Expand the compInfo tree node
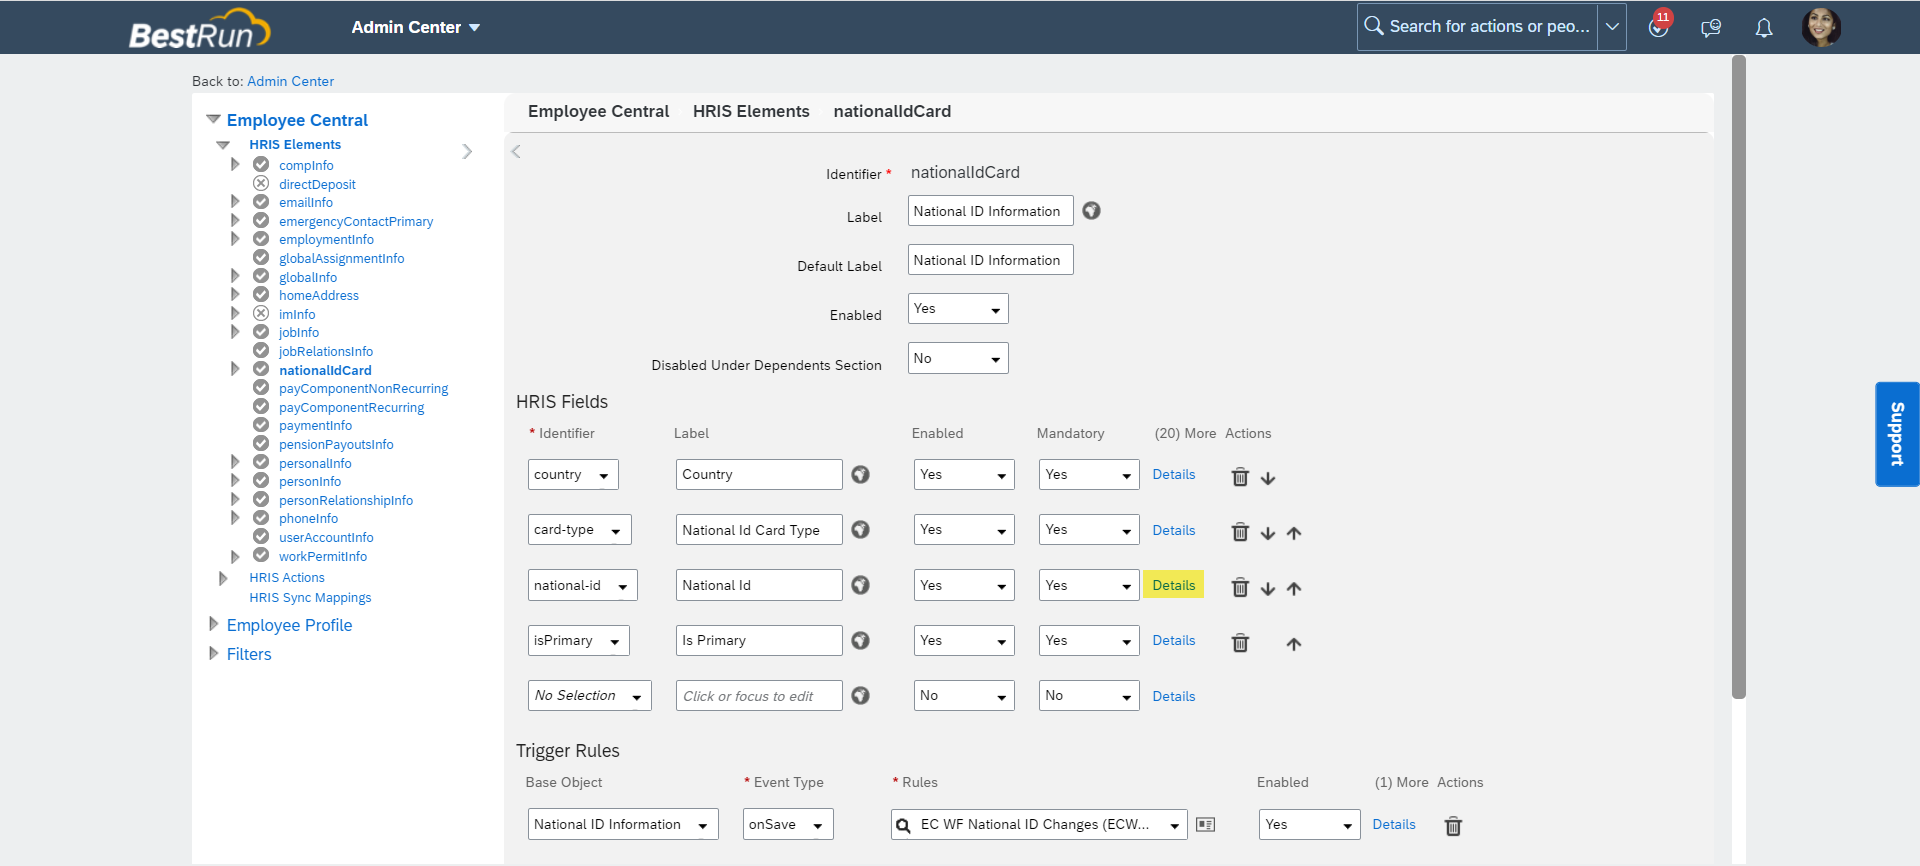The width and height of the screenshot is (1920, 866). coord(235,164)
